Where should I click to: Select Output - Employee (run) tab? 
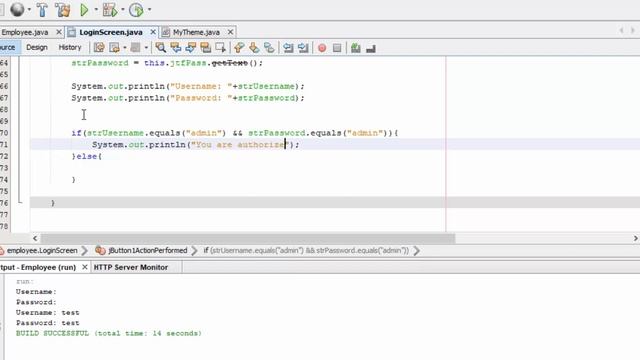[x=38, y=267]
